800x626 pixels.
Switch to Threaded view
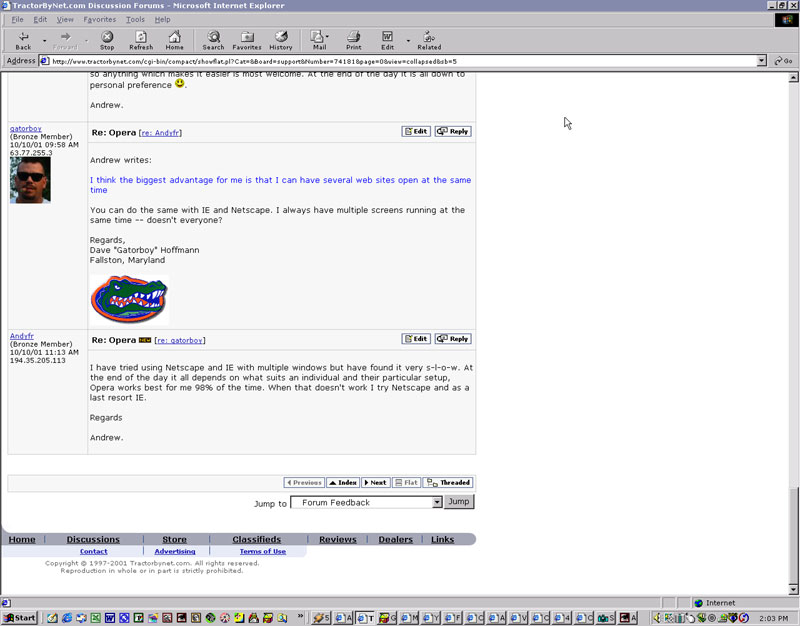point(448,483)
